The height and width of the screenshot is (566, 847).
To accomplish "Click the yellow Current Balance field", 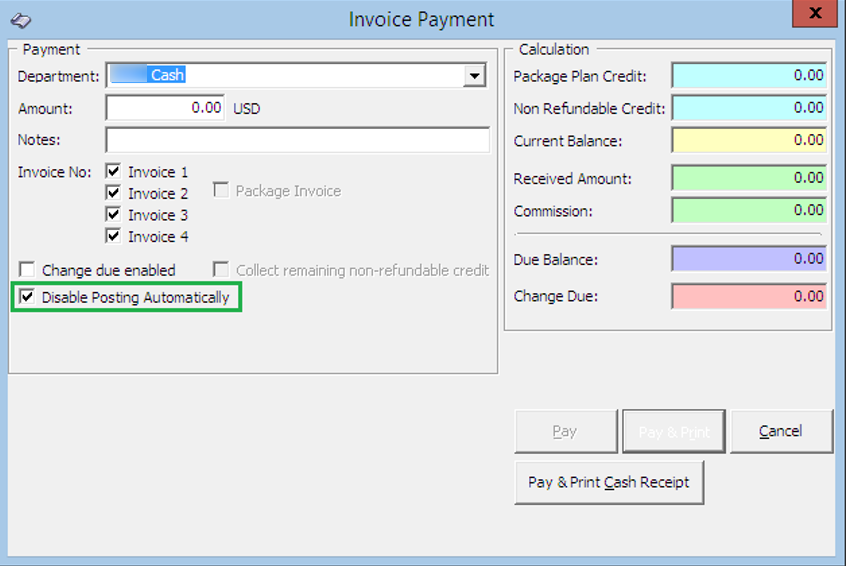I will [749, 140].
